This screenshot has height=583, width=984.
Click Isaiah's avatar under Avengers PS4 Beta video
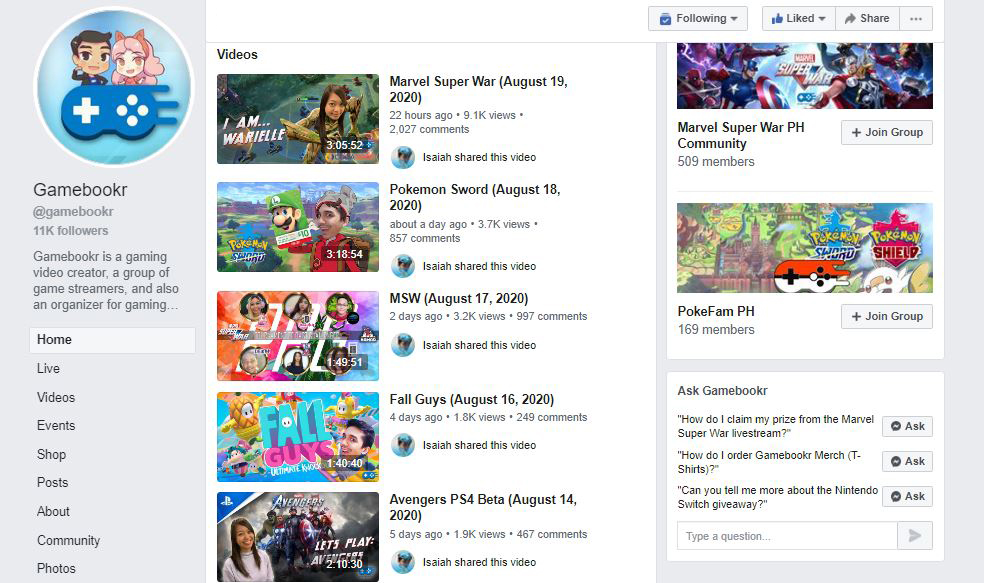click(x=403, y=562)
